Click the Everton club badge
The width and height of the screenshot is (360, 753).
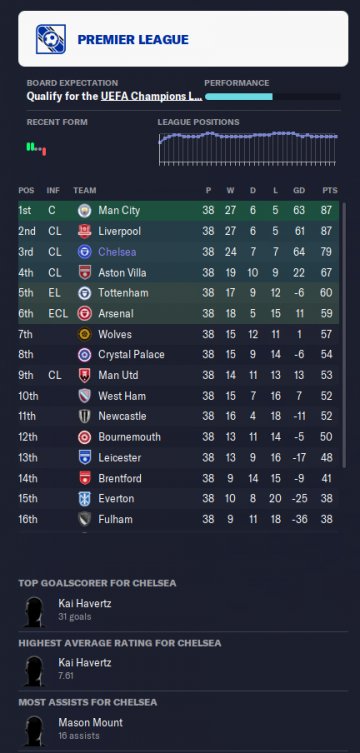click(84, 498)
